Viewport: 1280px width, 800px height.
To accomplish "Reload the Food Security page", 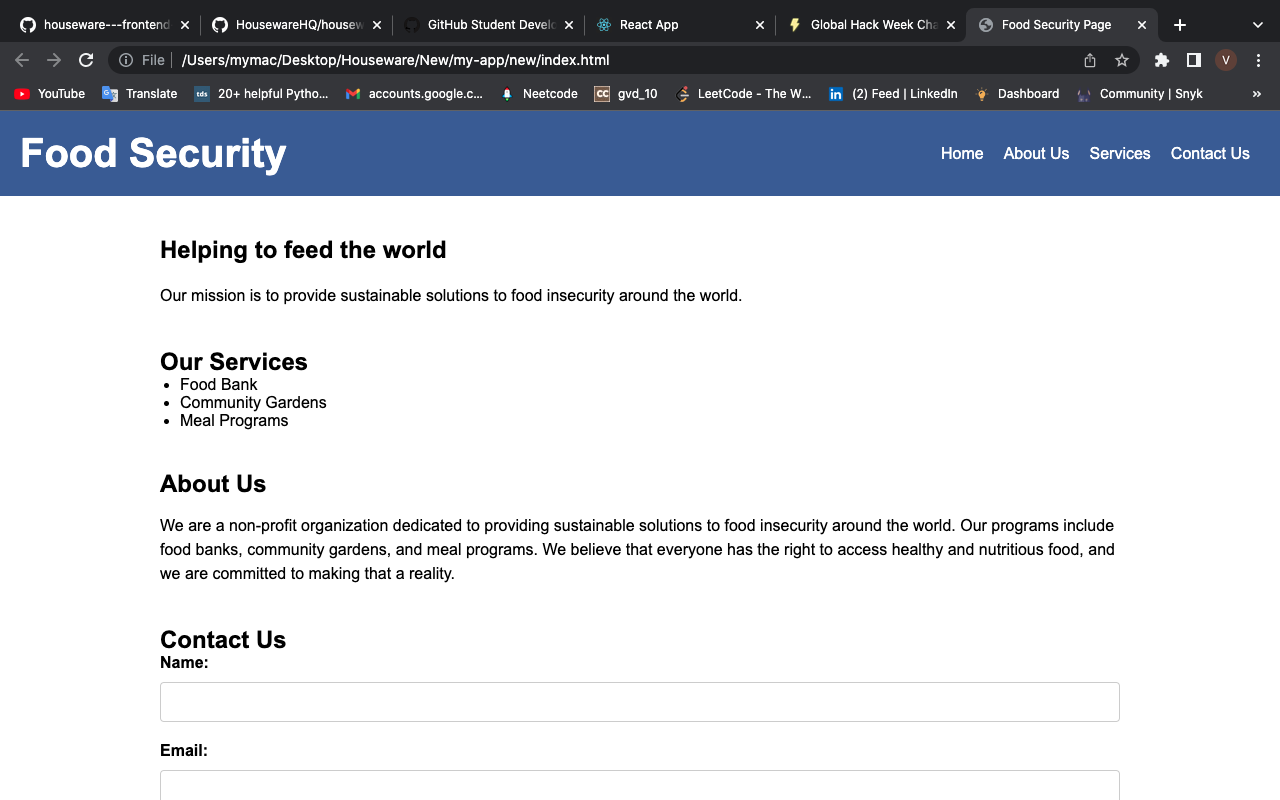I will click(x=86, y=60).
